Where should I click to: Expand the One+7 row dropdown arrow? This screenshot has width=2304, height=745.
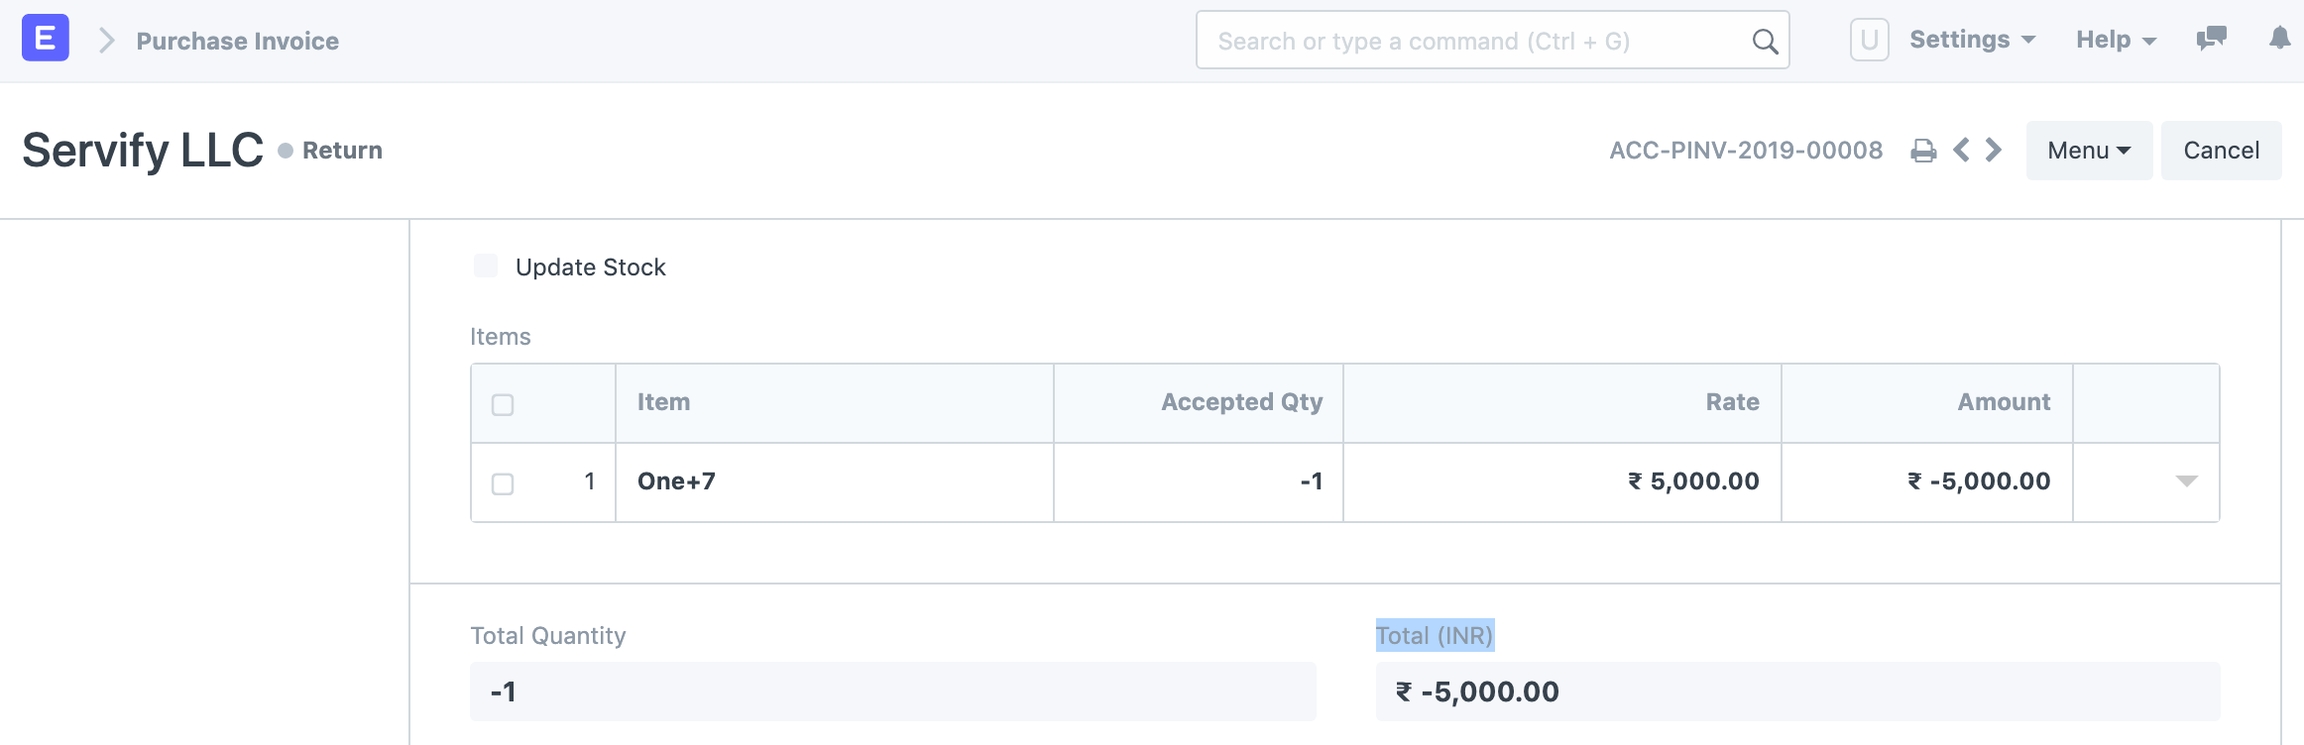[2186, 481]
